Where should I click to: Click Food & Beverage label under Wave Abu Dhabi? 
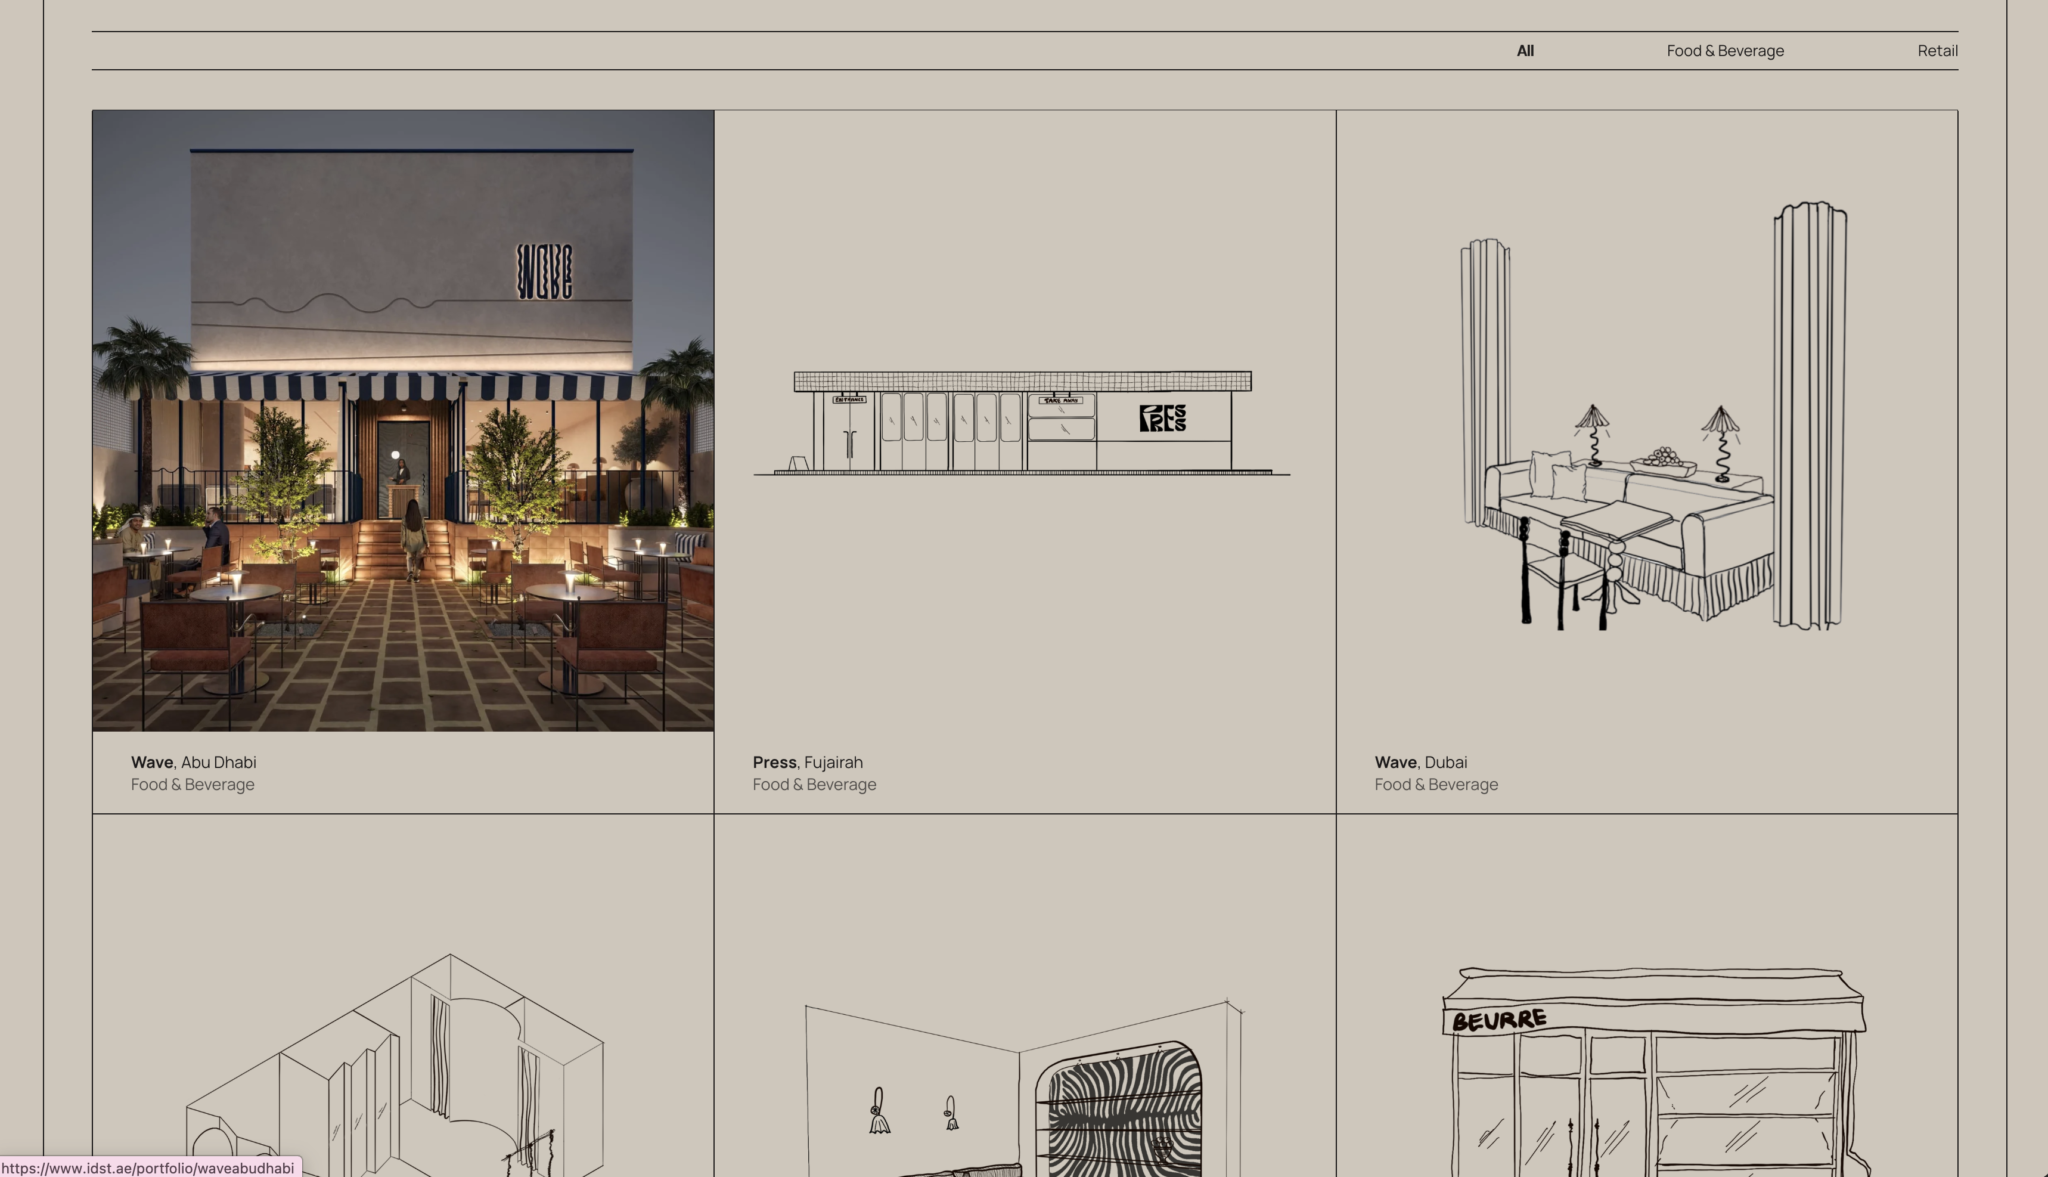point(192,785)
